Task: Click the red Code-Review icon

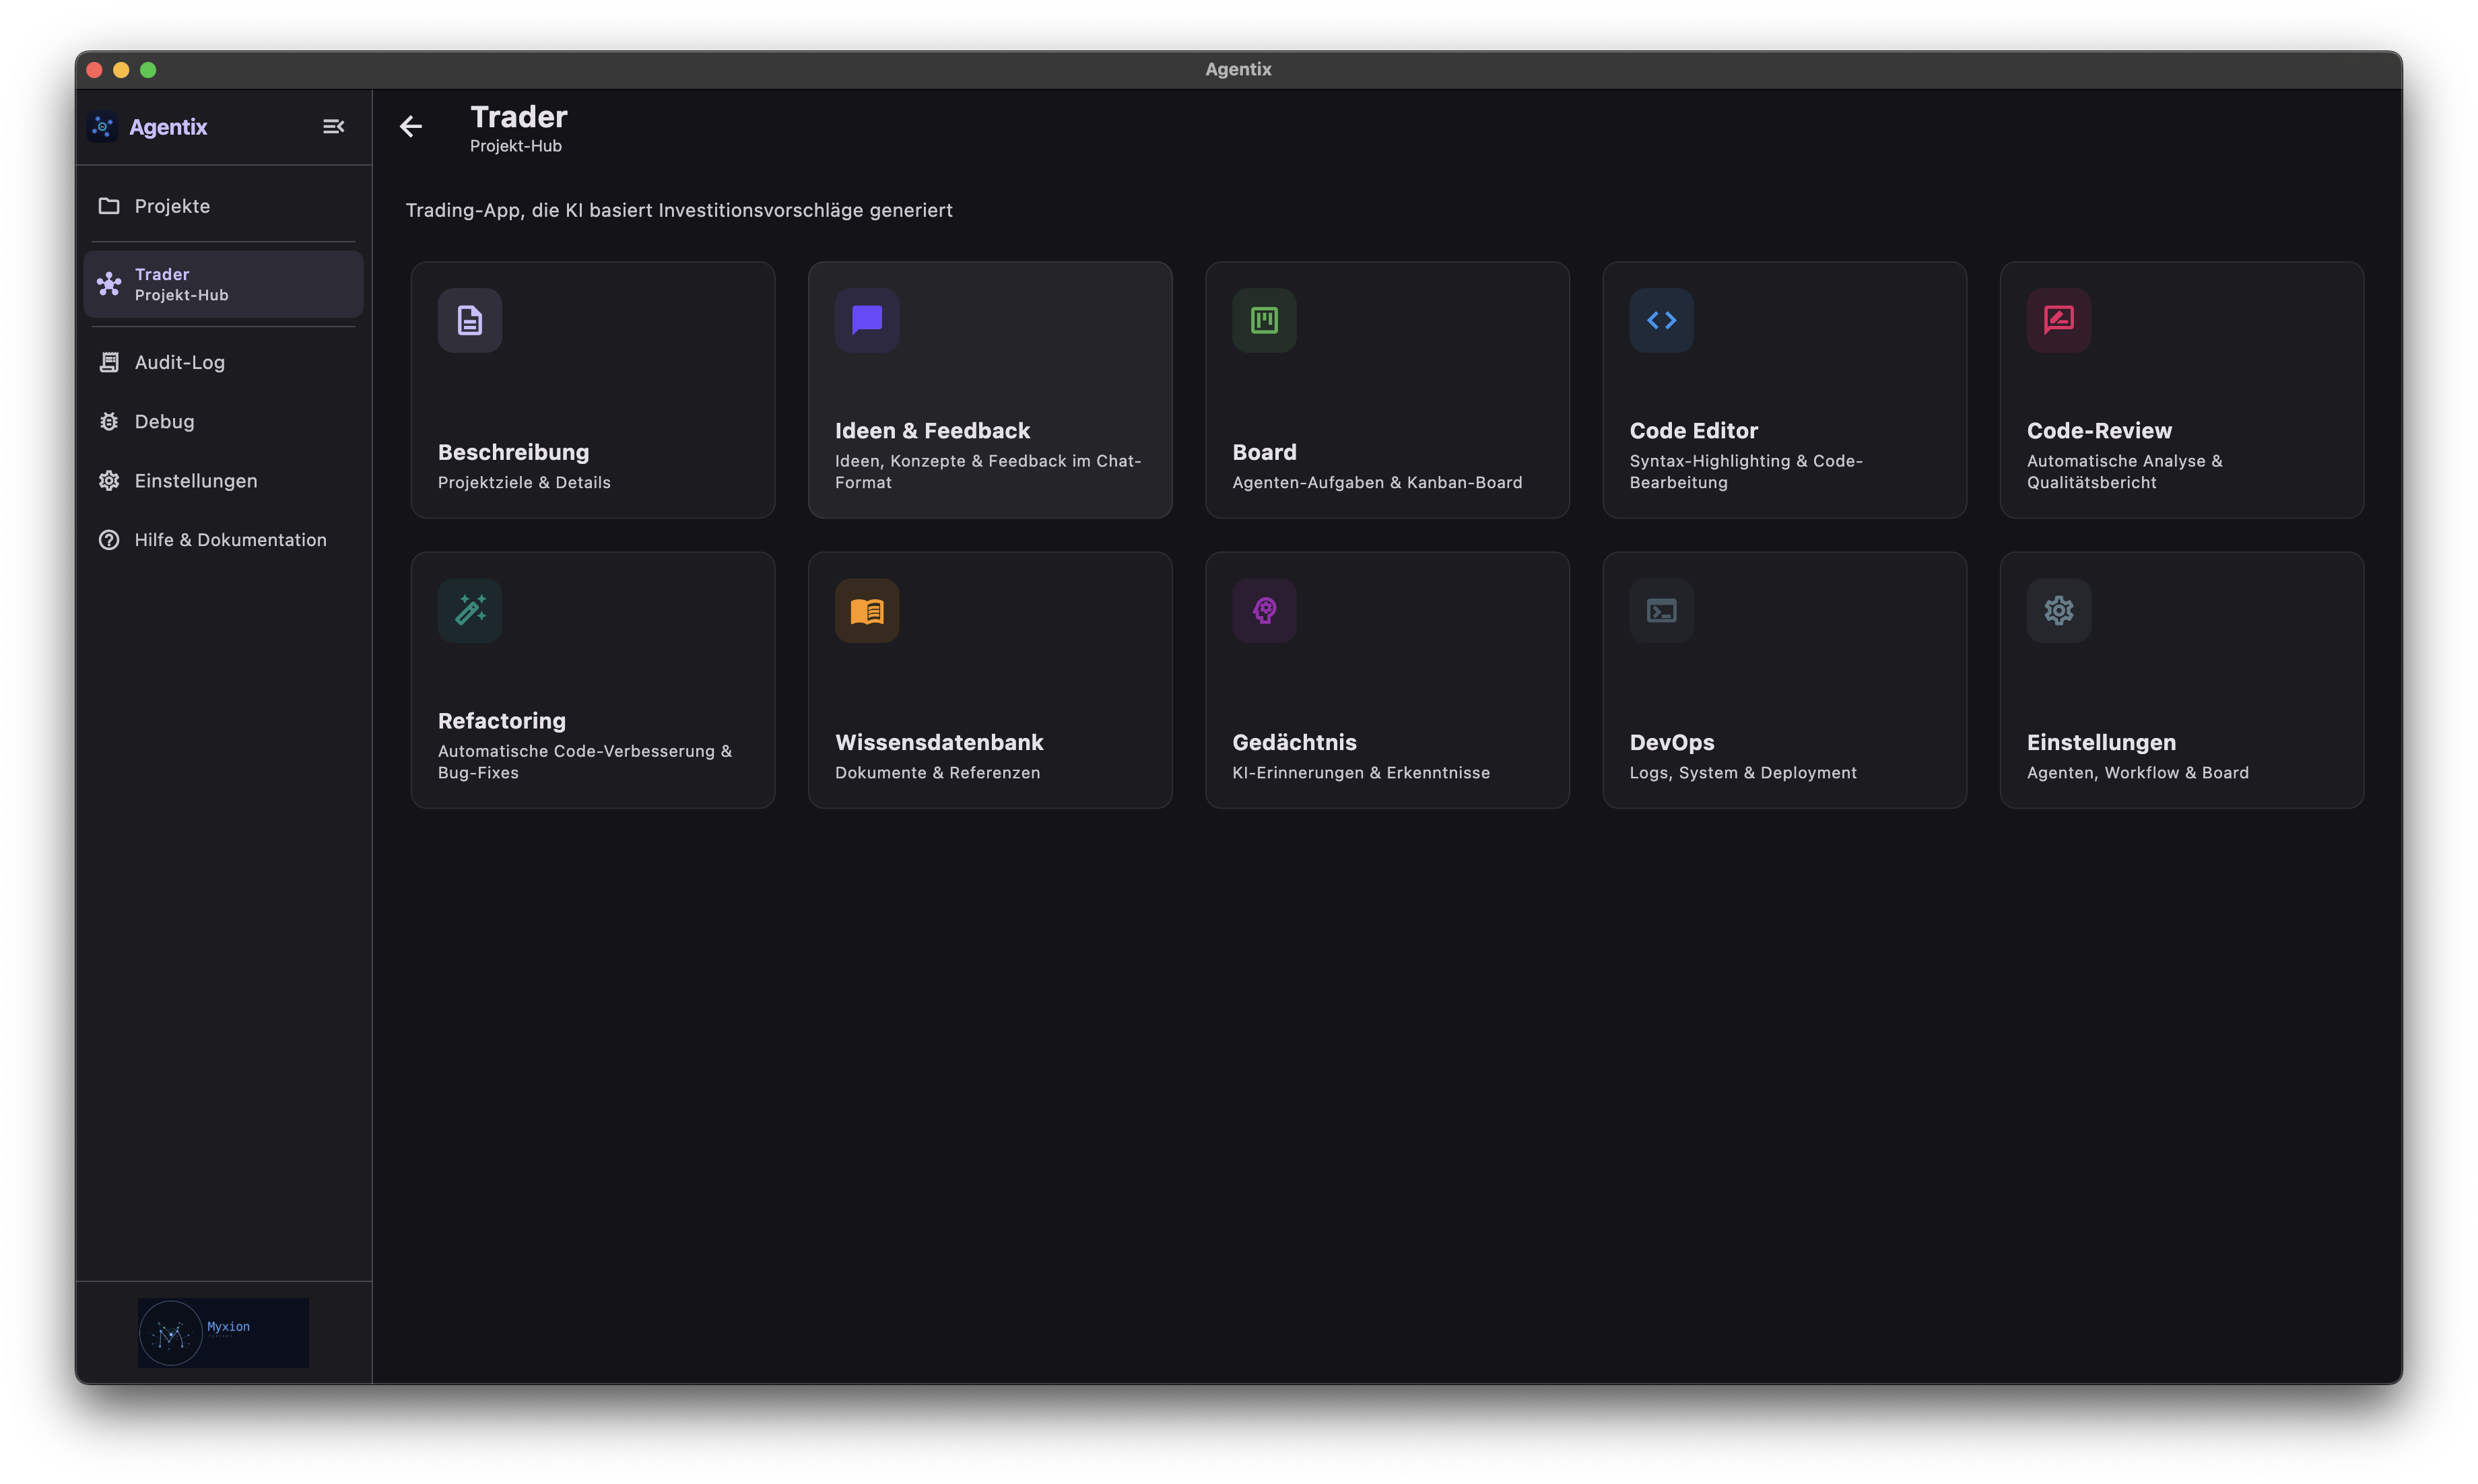Action: pyautogui.click(x=2058, y=320)
